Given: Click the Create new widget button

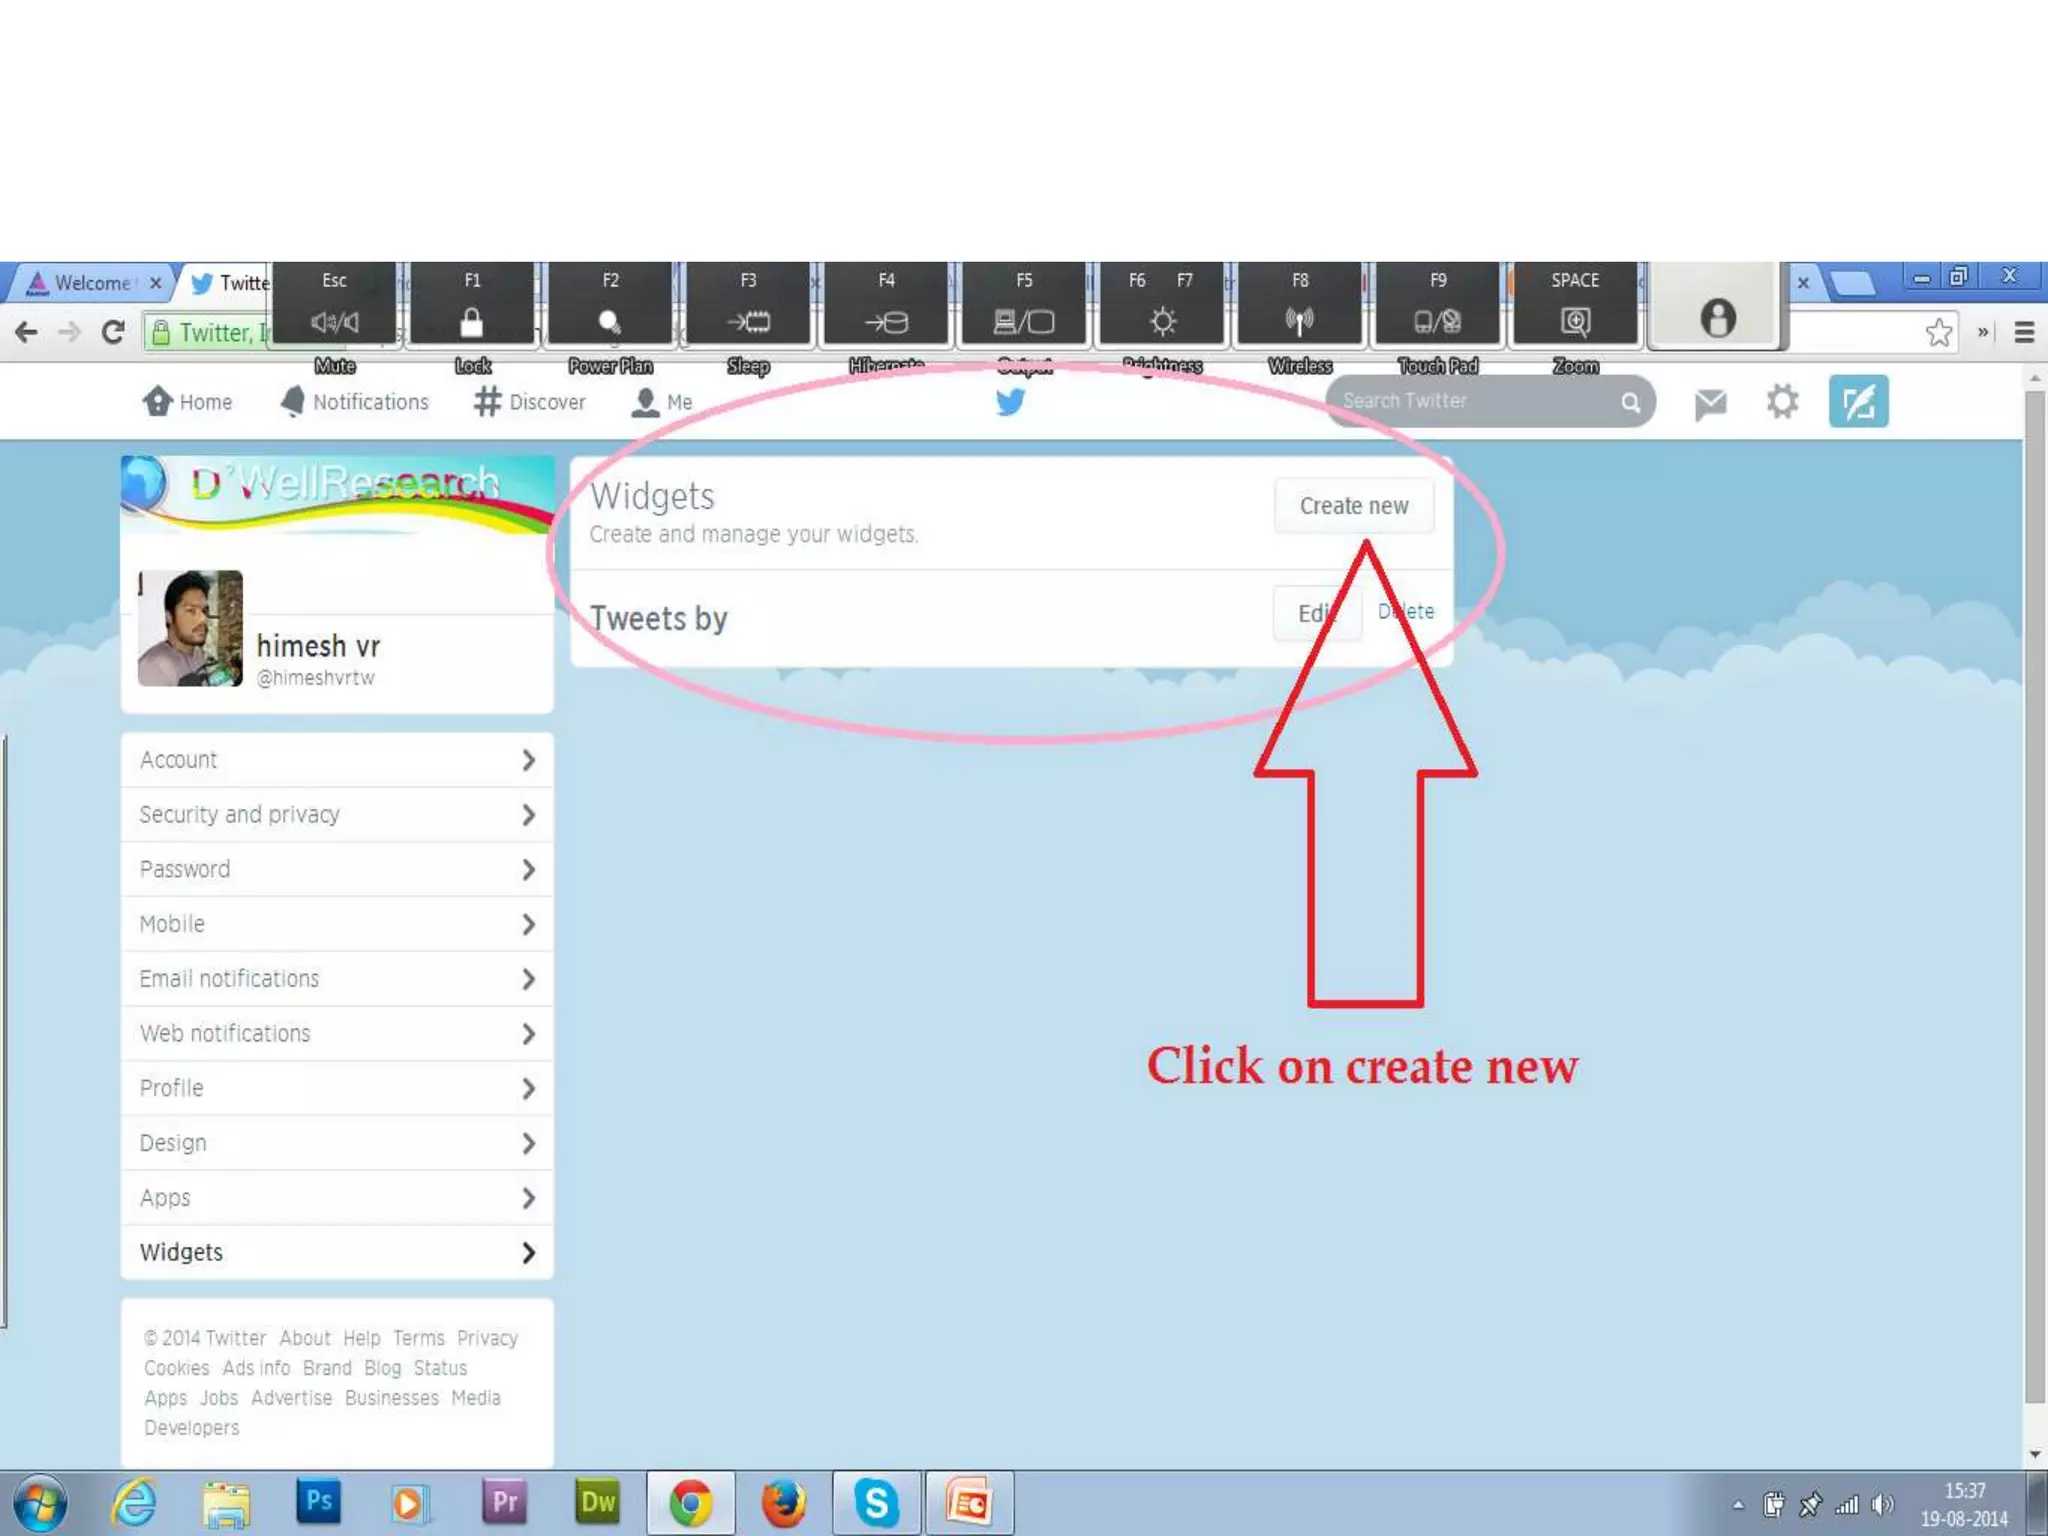Looking at the screenshot, I should pyautogui.click(x=1353, y=506).
